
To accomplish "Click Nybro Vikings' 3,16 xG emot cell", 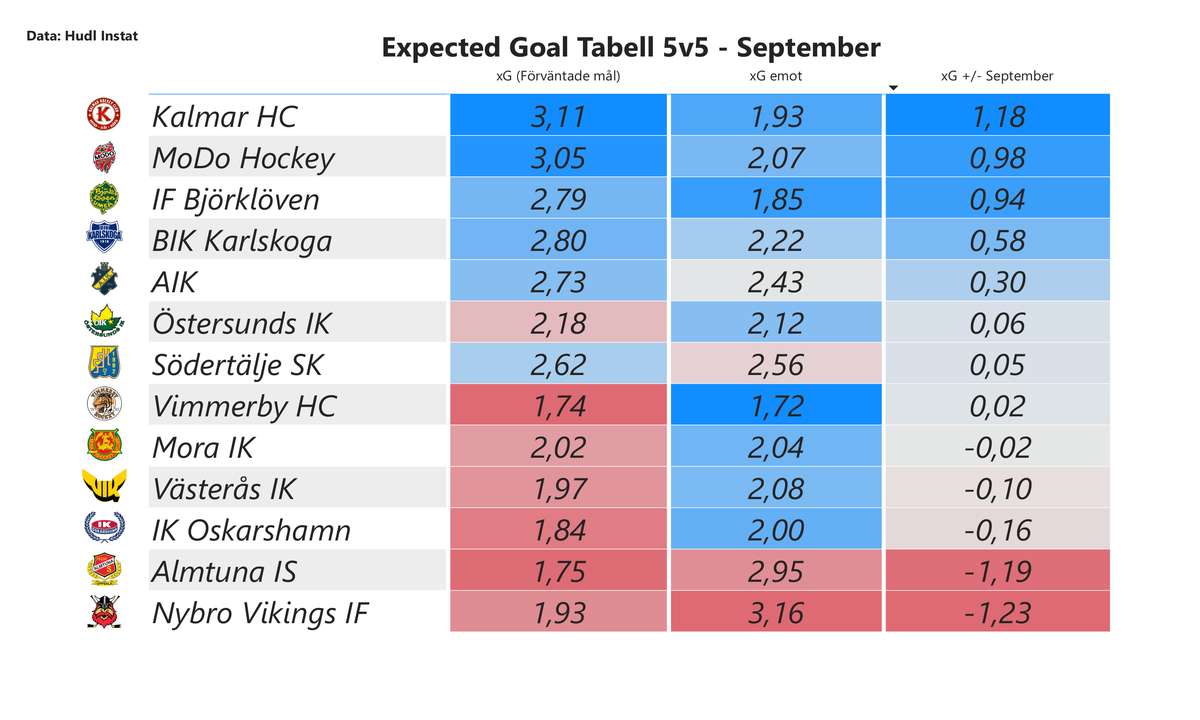I will [775, 612].
